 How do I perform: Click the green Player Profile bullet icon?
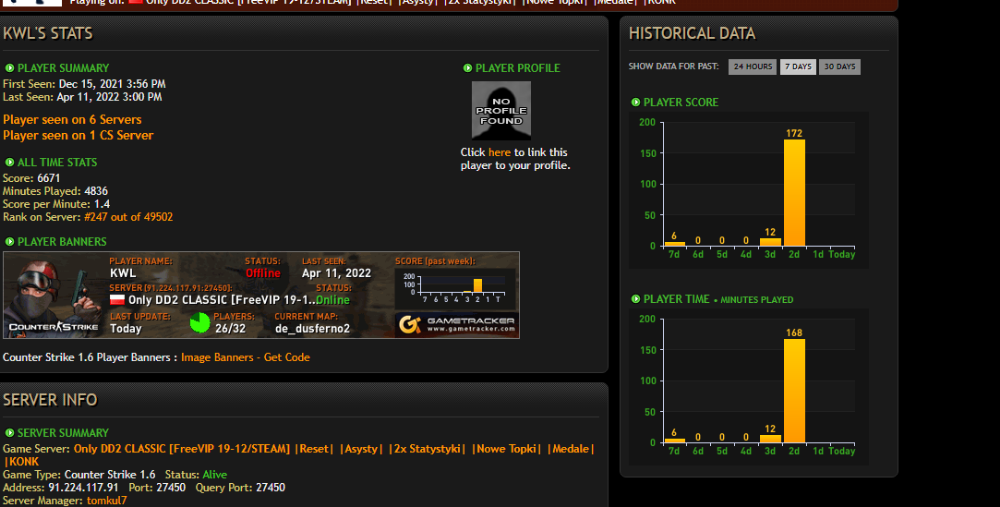[467, 68]
